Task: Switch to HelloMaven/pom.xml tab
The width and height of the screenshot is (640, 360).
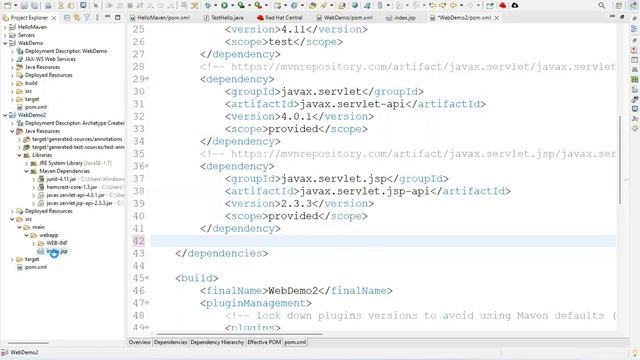Action: coord(160,18)
